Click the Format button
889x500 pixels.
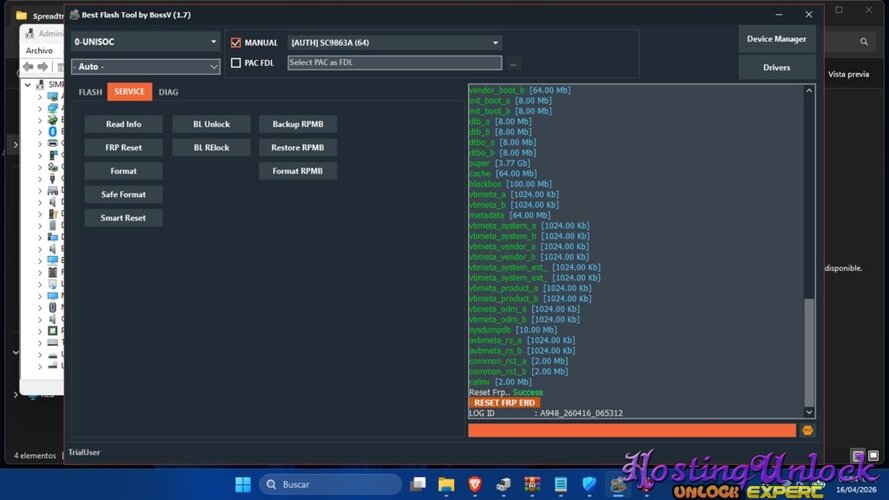click(124, 171)
